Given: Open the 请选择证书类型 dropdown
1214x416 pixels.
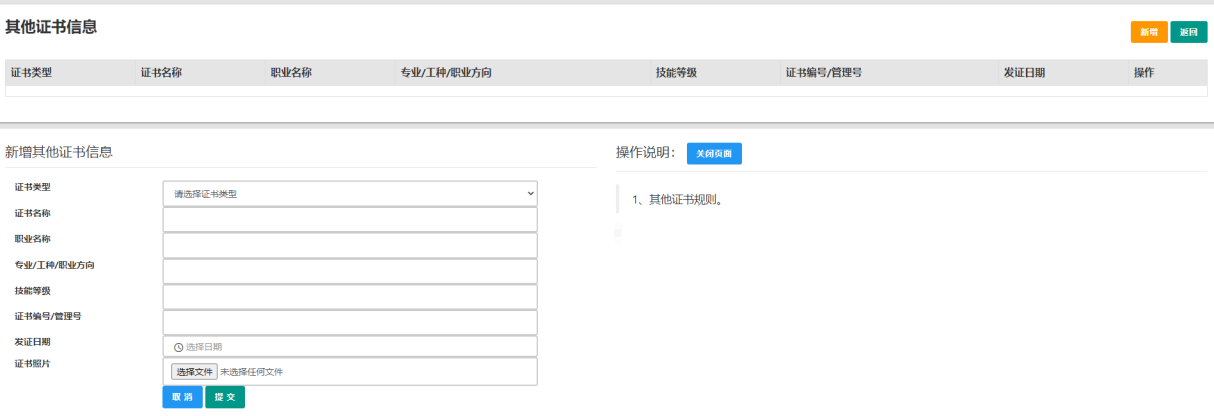Looking at the screenshot, I should pos(349,193).
